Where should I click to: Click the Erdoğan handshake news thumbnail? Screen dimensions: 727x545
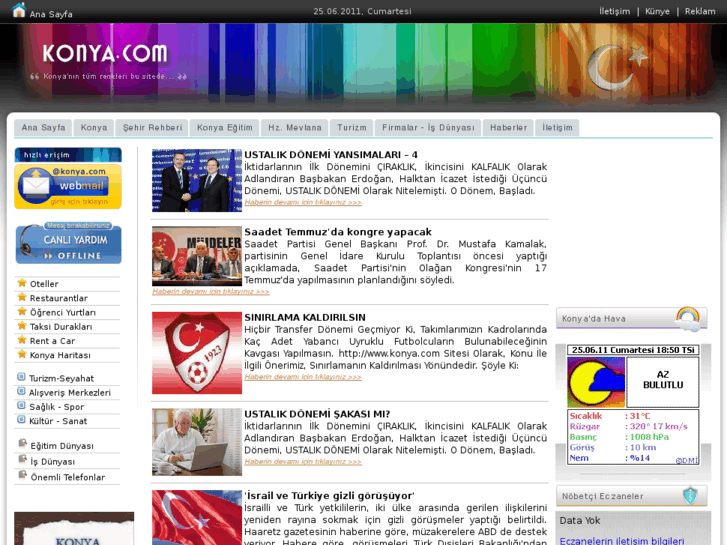[x=197, y=180]
